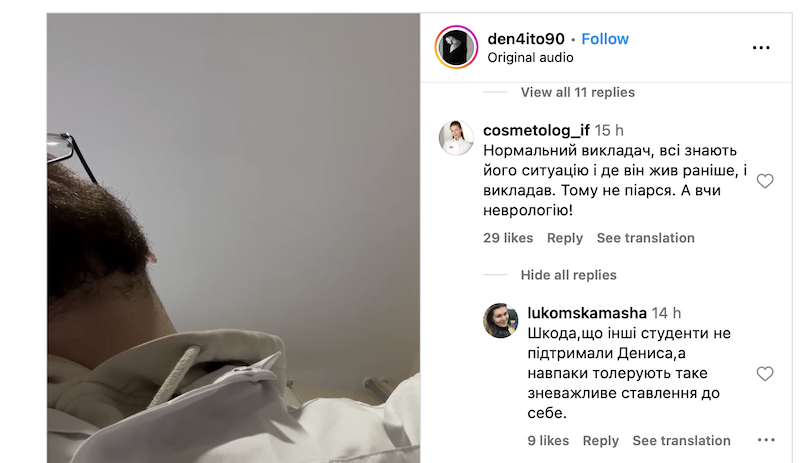Click the video to pause playback
This screenshot has width=800, height=463.
[x=233, y=238]
